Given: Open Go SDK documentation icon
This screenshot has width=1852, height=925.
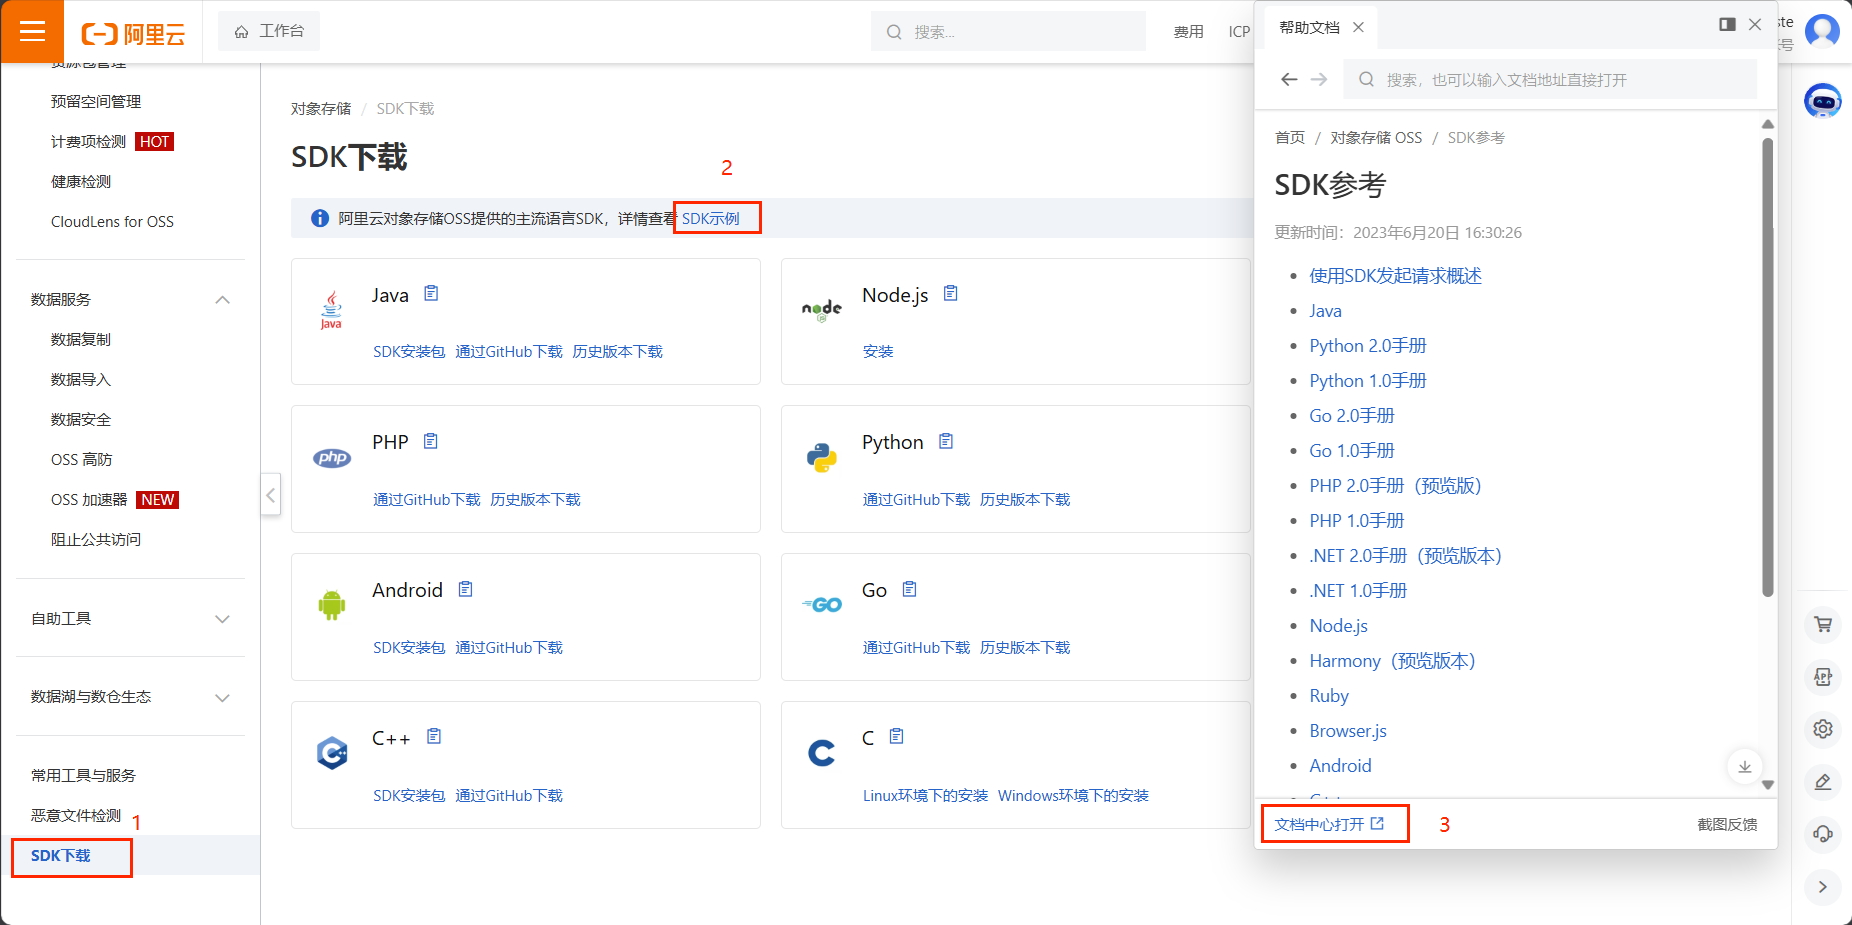Looking at the screenshot, I should (909, 589).
